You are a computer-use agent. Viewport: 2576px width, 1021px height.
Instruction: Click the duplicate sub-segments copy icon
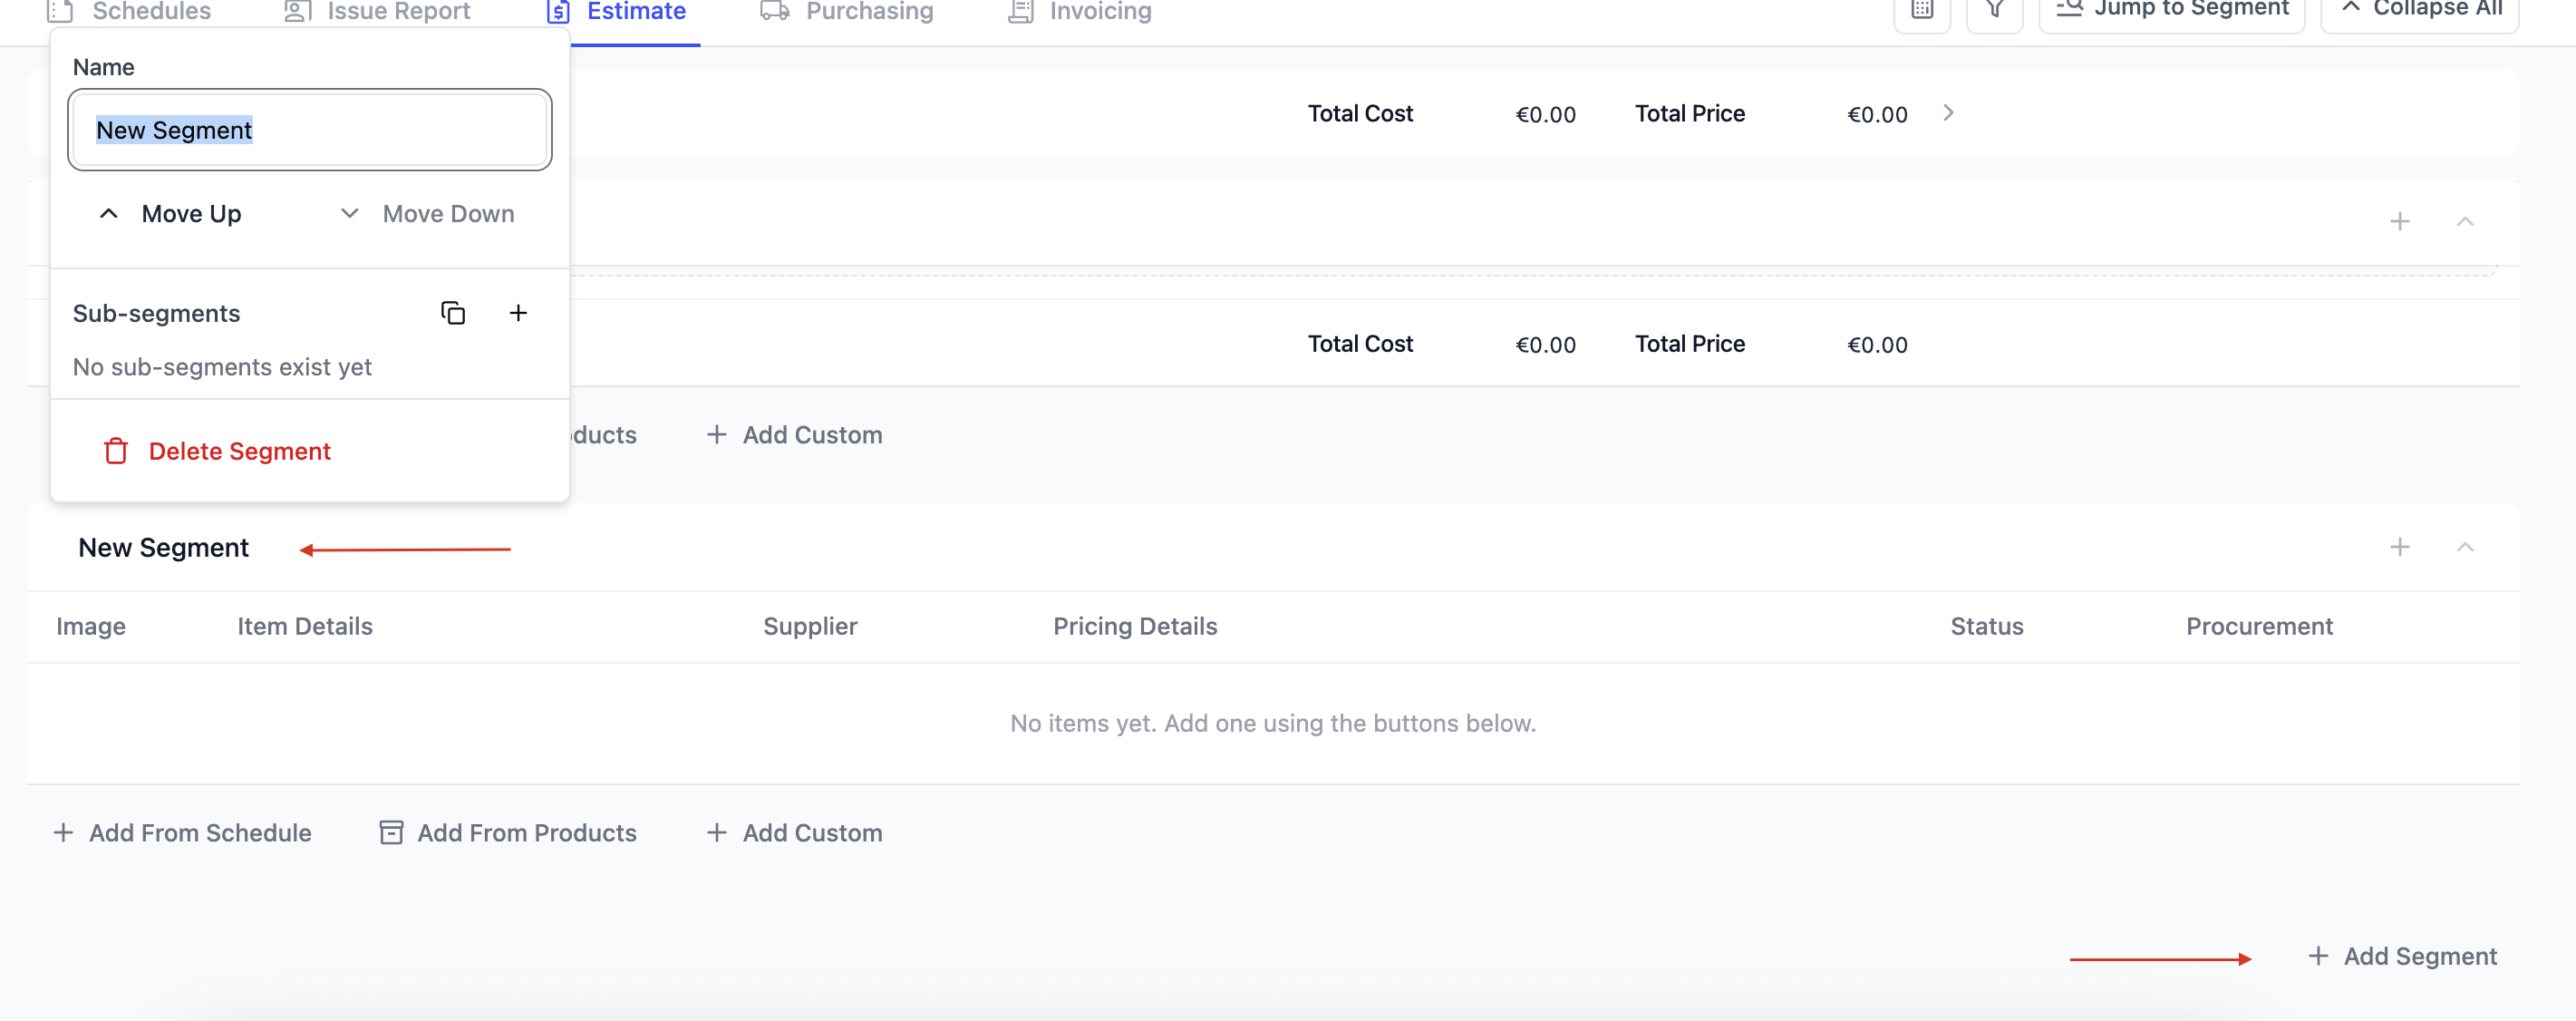coord(453,313)
